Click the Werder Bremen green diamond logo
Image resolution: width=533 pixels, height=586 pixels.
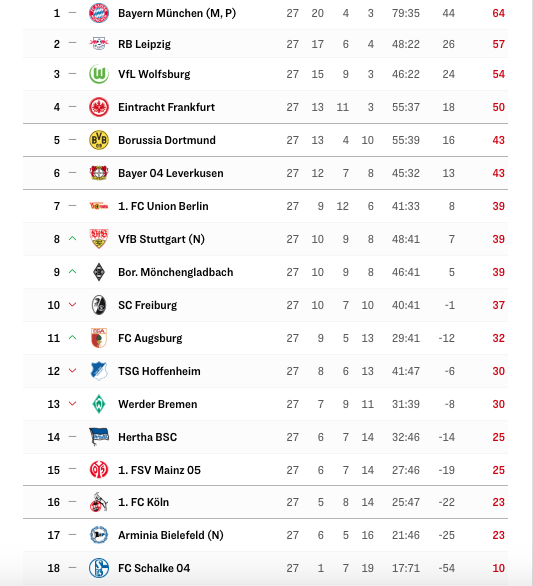coord(99,404)
